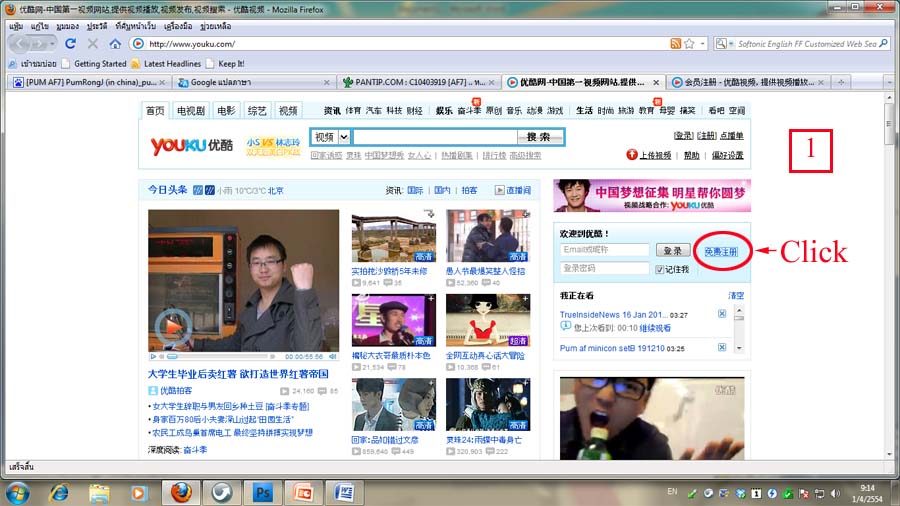Click the 登录 login button

click(673, 251)
